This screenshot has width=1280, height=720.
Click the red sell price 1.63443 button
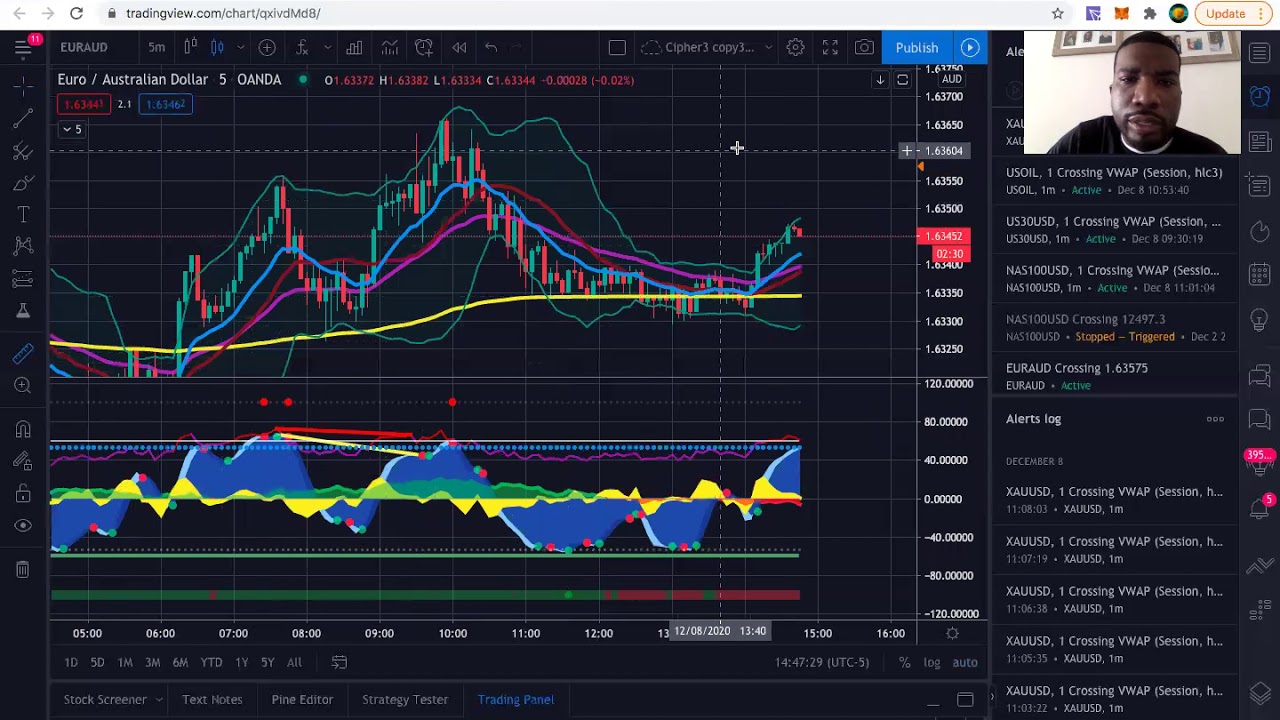[x=84, y=104]
